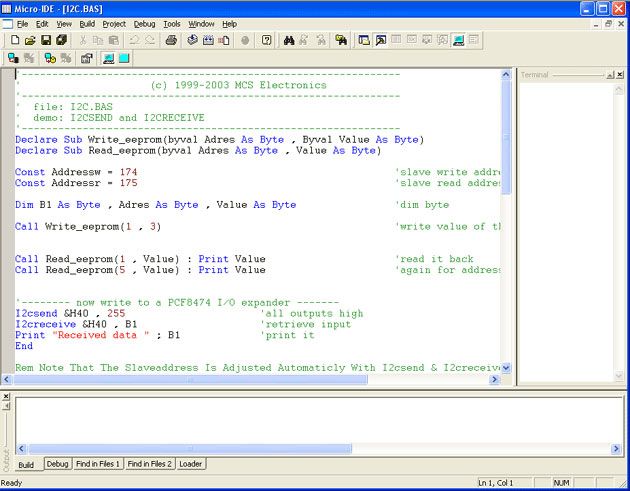Open the File menu
The height and width of the screenshot is (491, 630).
coord(22,24)
